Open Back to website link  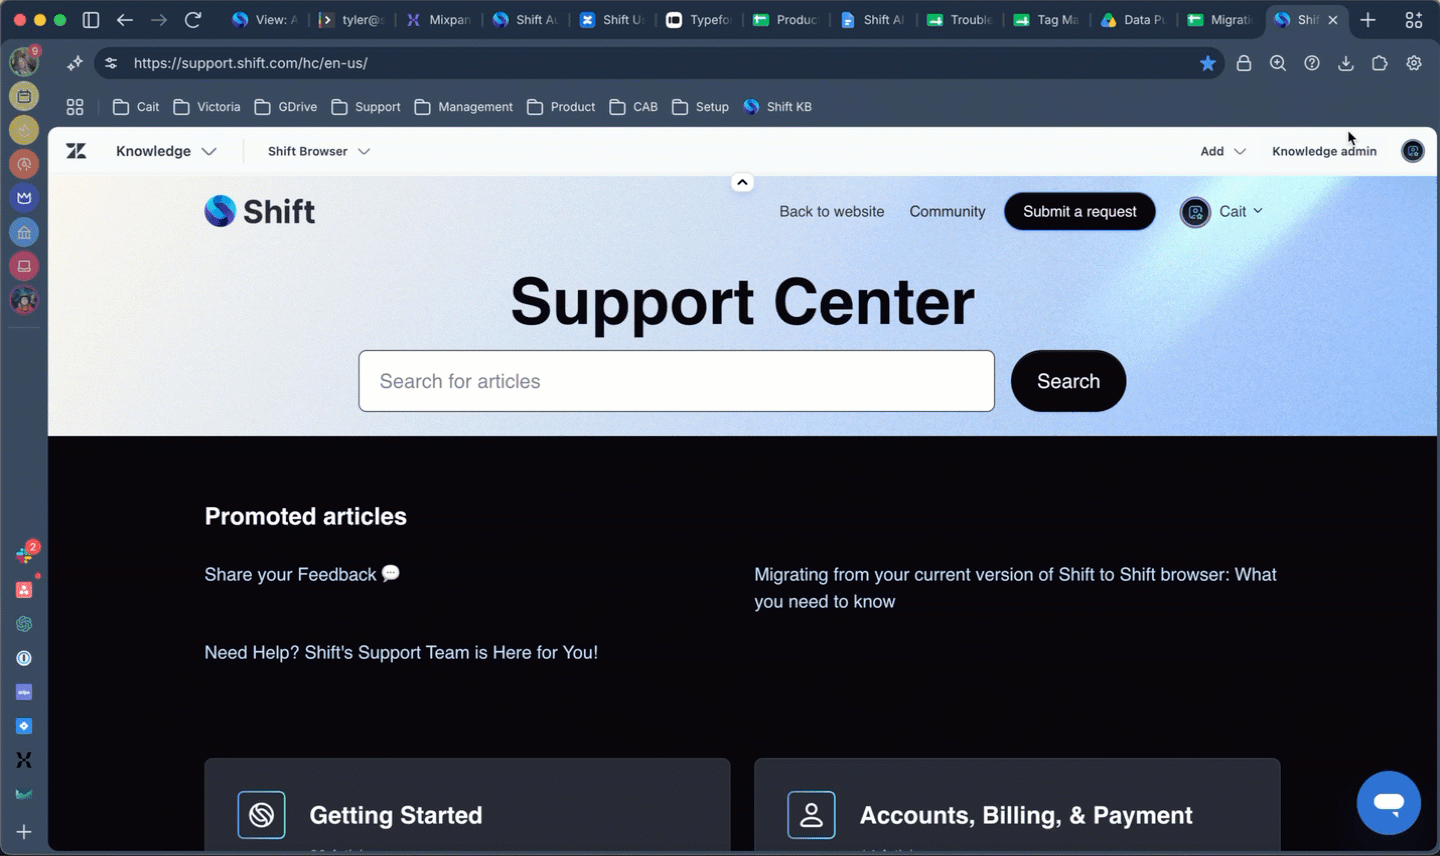832,211
